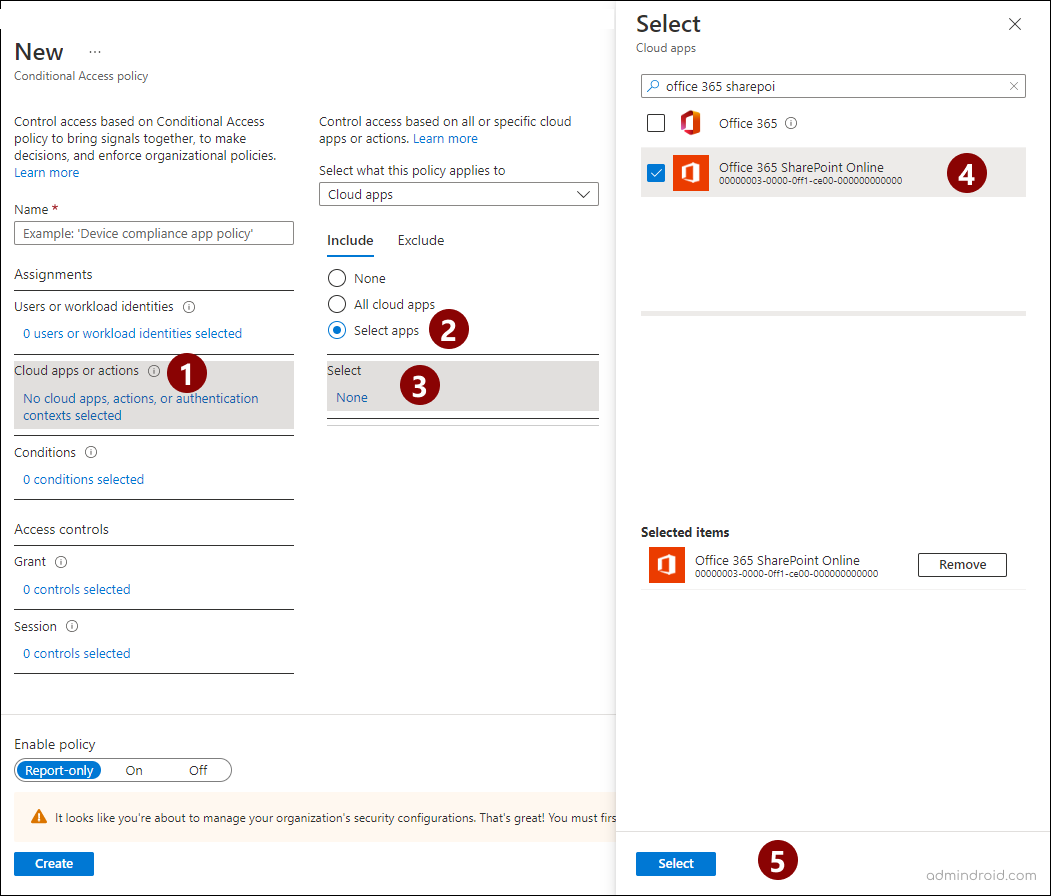The image size is (1051, 896).
Task: Click inside the Name input field
Action: coord(153,232)
